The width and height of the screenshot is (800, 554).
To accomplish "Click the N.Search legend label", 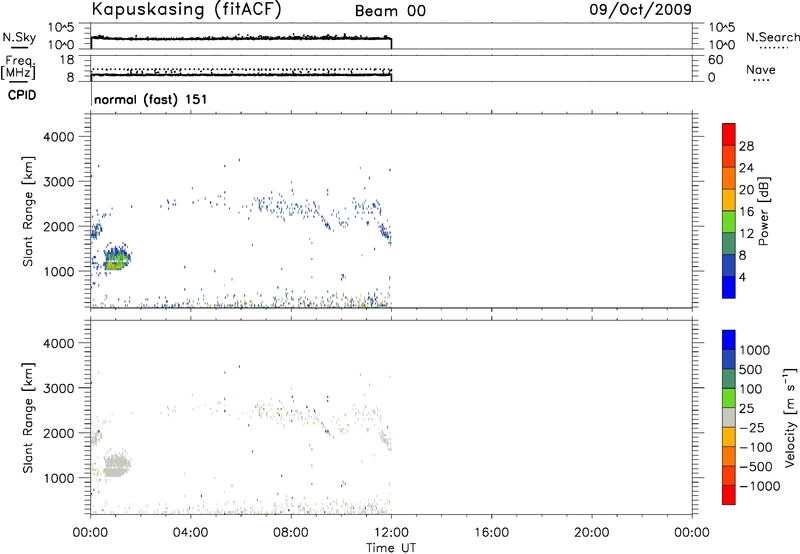I will pyautogui.click(x=772, y=37).
